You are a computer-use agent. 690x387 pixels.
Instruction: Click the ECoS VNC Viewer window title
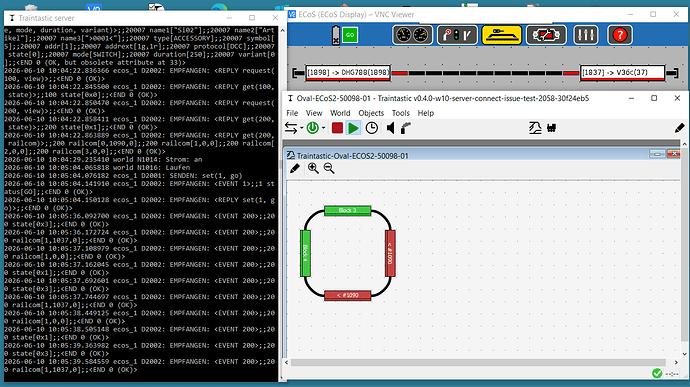[x=356, y=15]
